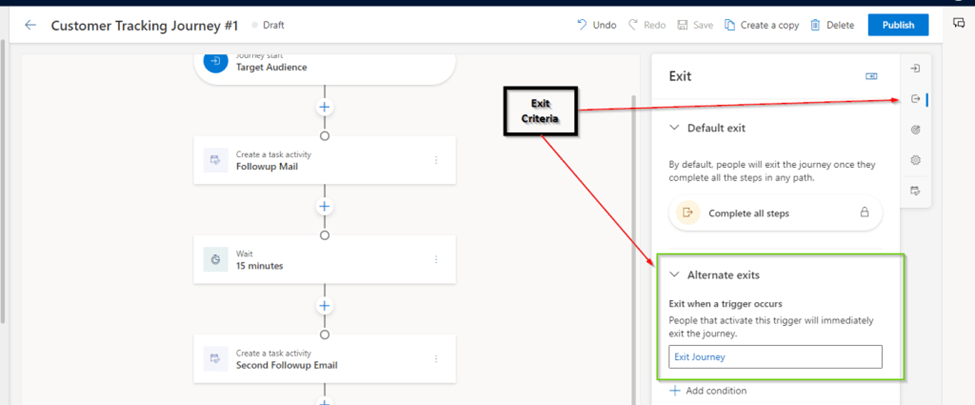Image resolution: width=975 pixels, height=405 pixels.
Task: Publish the journey
Action: tap(897, 25)
